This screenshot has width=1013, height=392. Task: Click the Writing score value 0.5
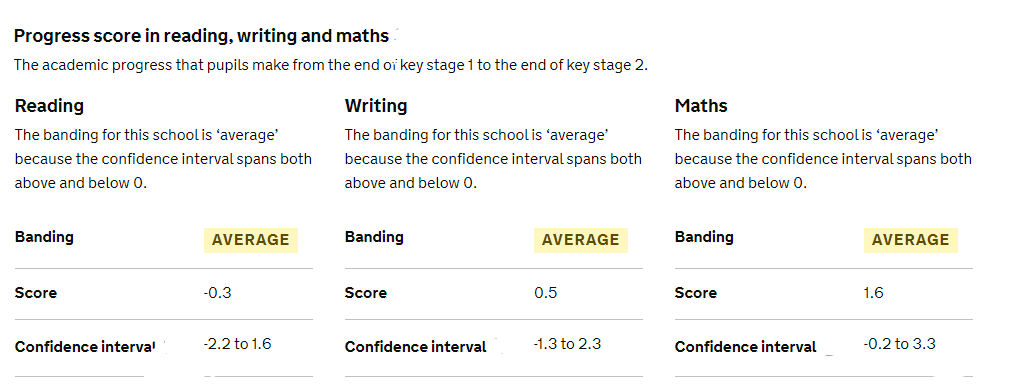tap(545, 293)
